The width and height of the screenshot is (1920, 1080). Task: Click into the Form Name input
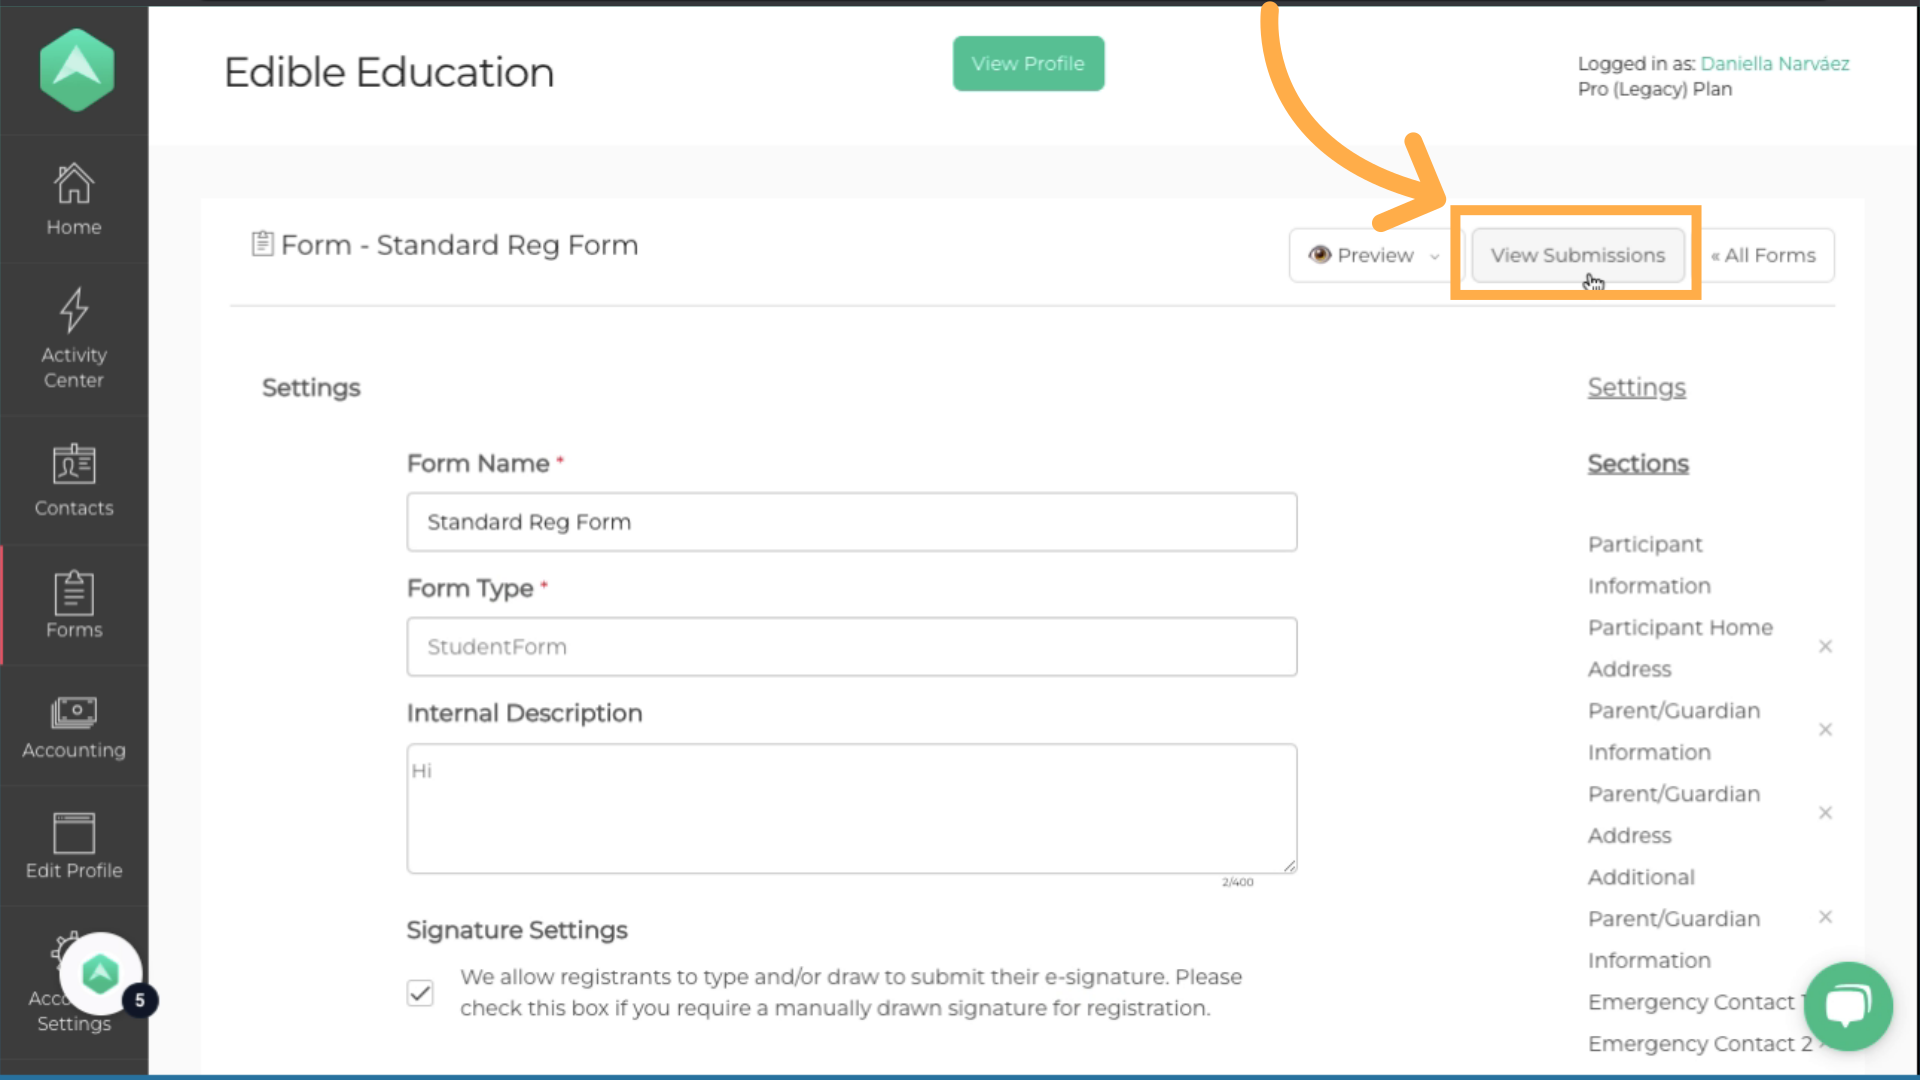point(851,522)
